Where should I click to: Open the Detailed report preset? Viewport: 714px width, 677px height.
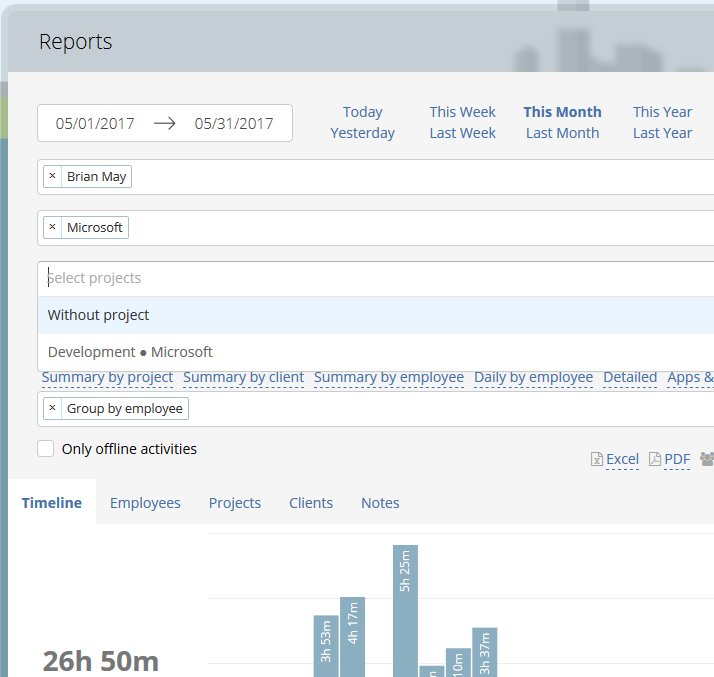pyautogui.click(x=630, y=377)
